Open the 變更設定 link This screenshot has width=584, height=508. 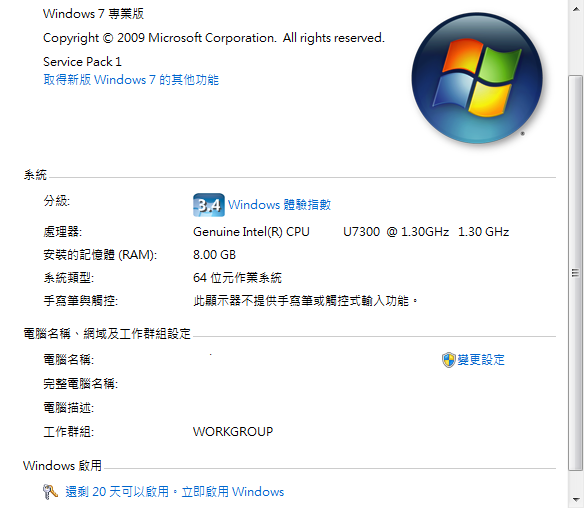pos(481,360)
